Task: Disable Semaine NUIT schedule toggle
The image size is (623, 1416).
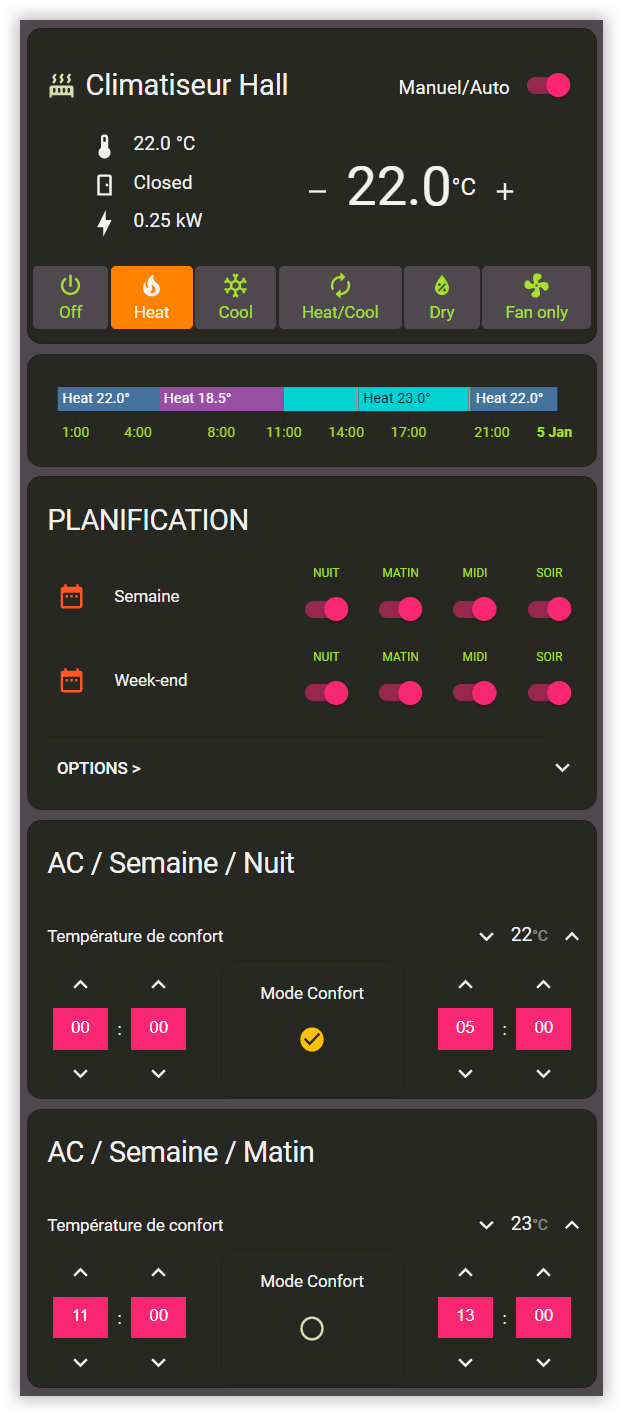Action: pyautogui.click(x=326, y=609)
